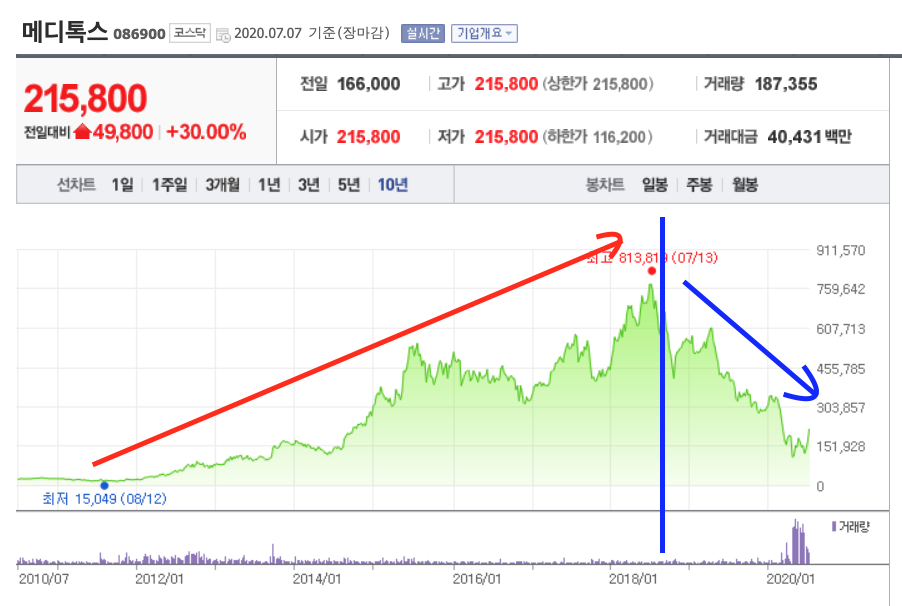Click the current price 215,800

coord(85,98)
